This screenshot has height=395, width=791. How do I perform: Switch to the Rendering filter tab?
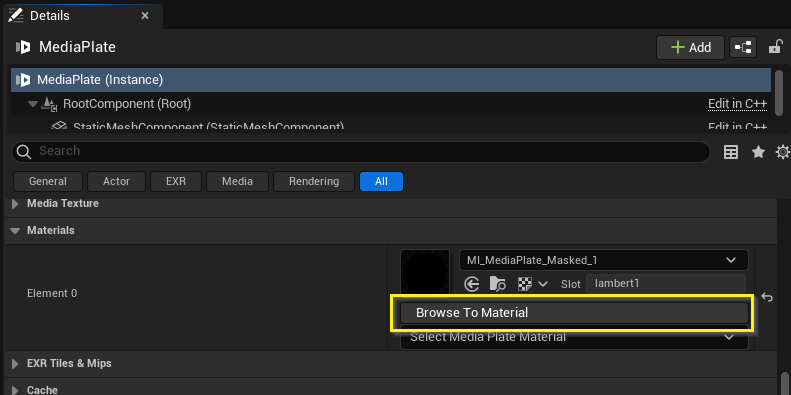coord(314,182)
